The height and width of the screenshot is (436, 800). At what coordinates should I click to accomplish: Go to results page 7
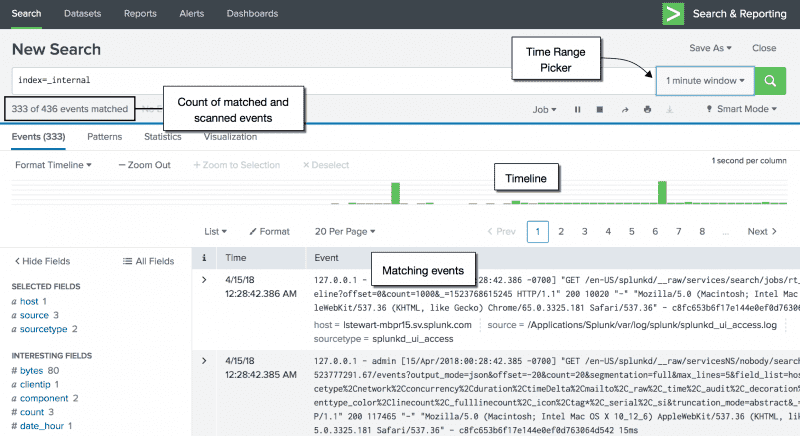(x=679, y=232)
